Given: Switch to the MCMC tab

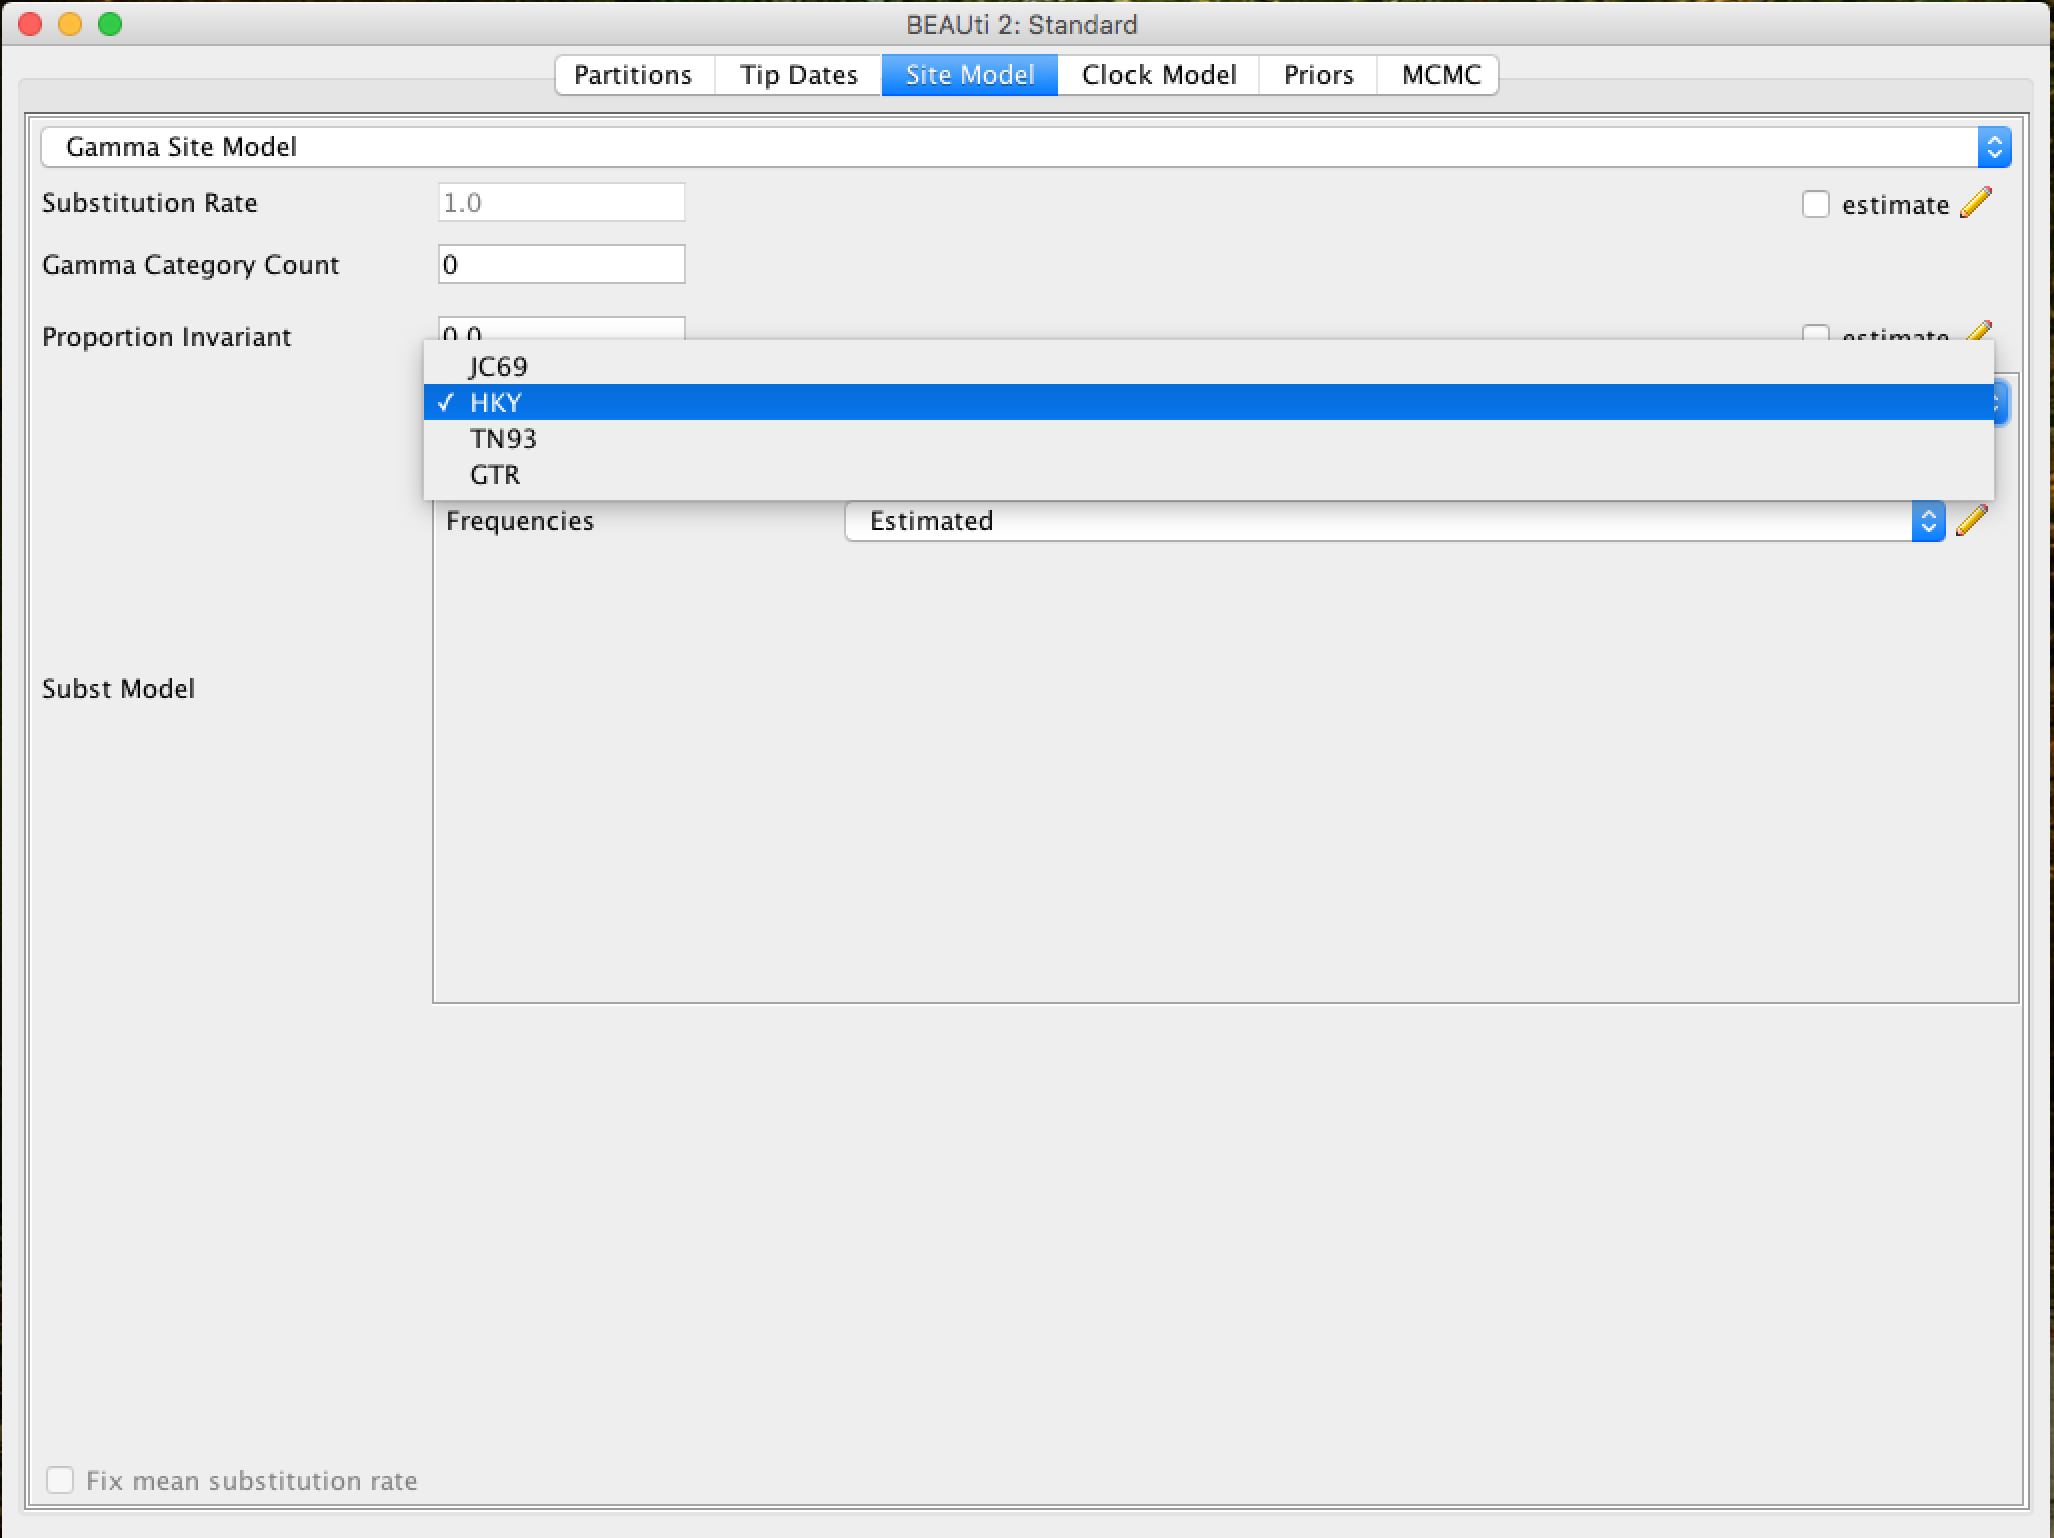Looking at the screenshot, I should 1439,75.
